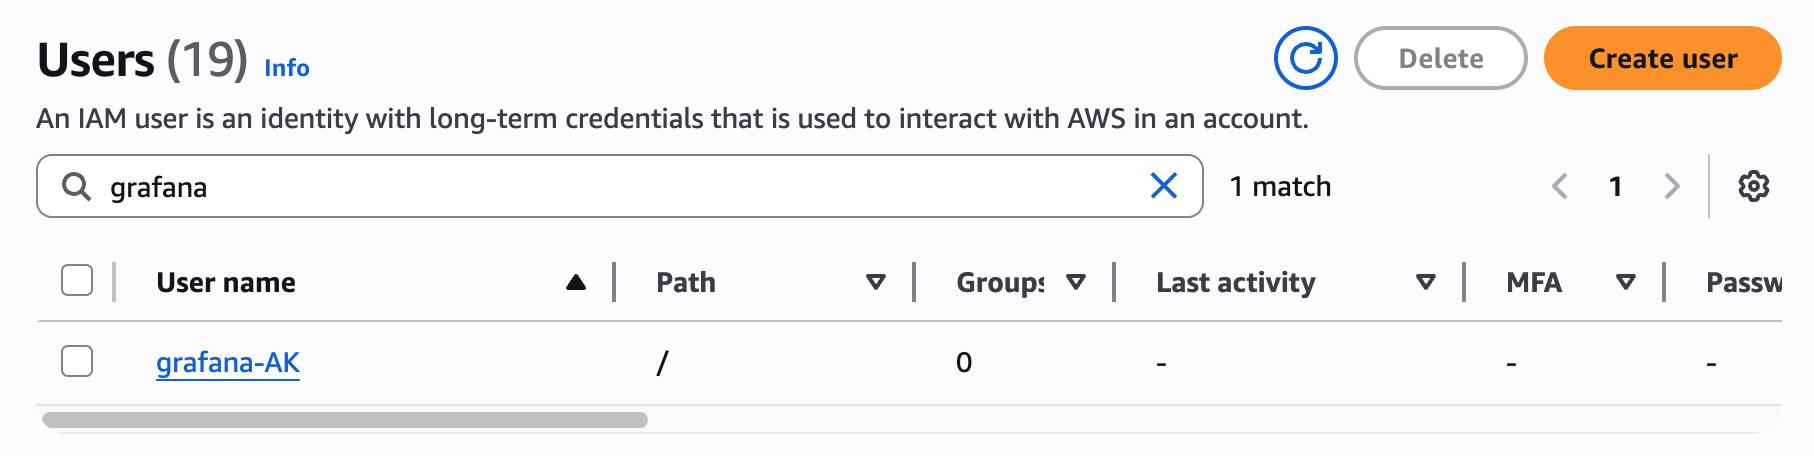Sort by User name ascending arrow
1814x456 pixels.
[x=575, y=283]
